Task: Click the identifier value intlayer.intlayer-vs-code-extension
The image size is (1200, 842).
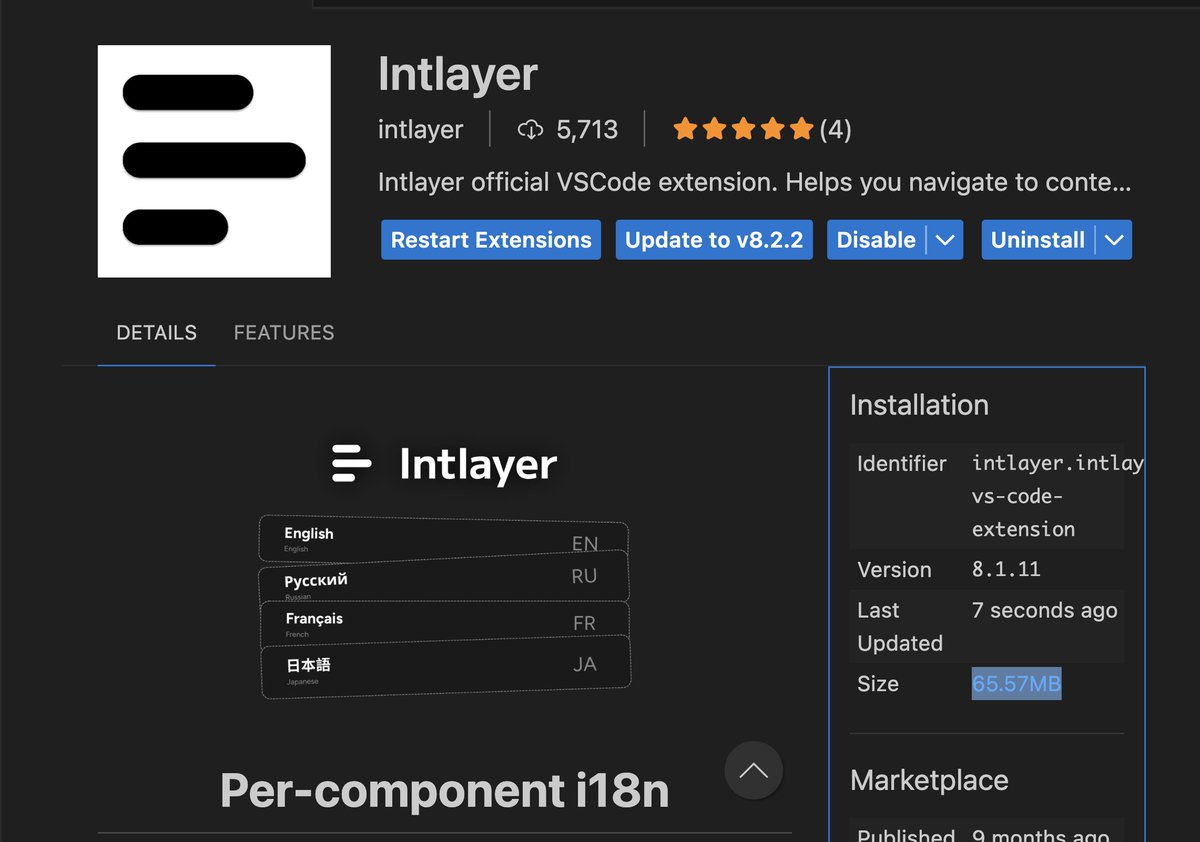Action: [x=1058, y=496]
